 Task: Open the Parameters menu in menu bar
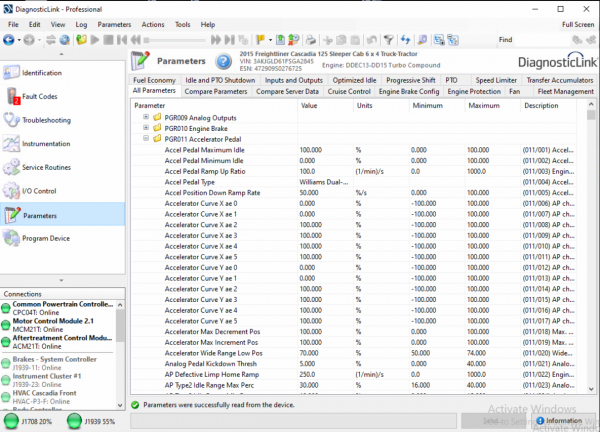114,23
